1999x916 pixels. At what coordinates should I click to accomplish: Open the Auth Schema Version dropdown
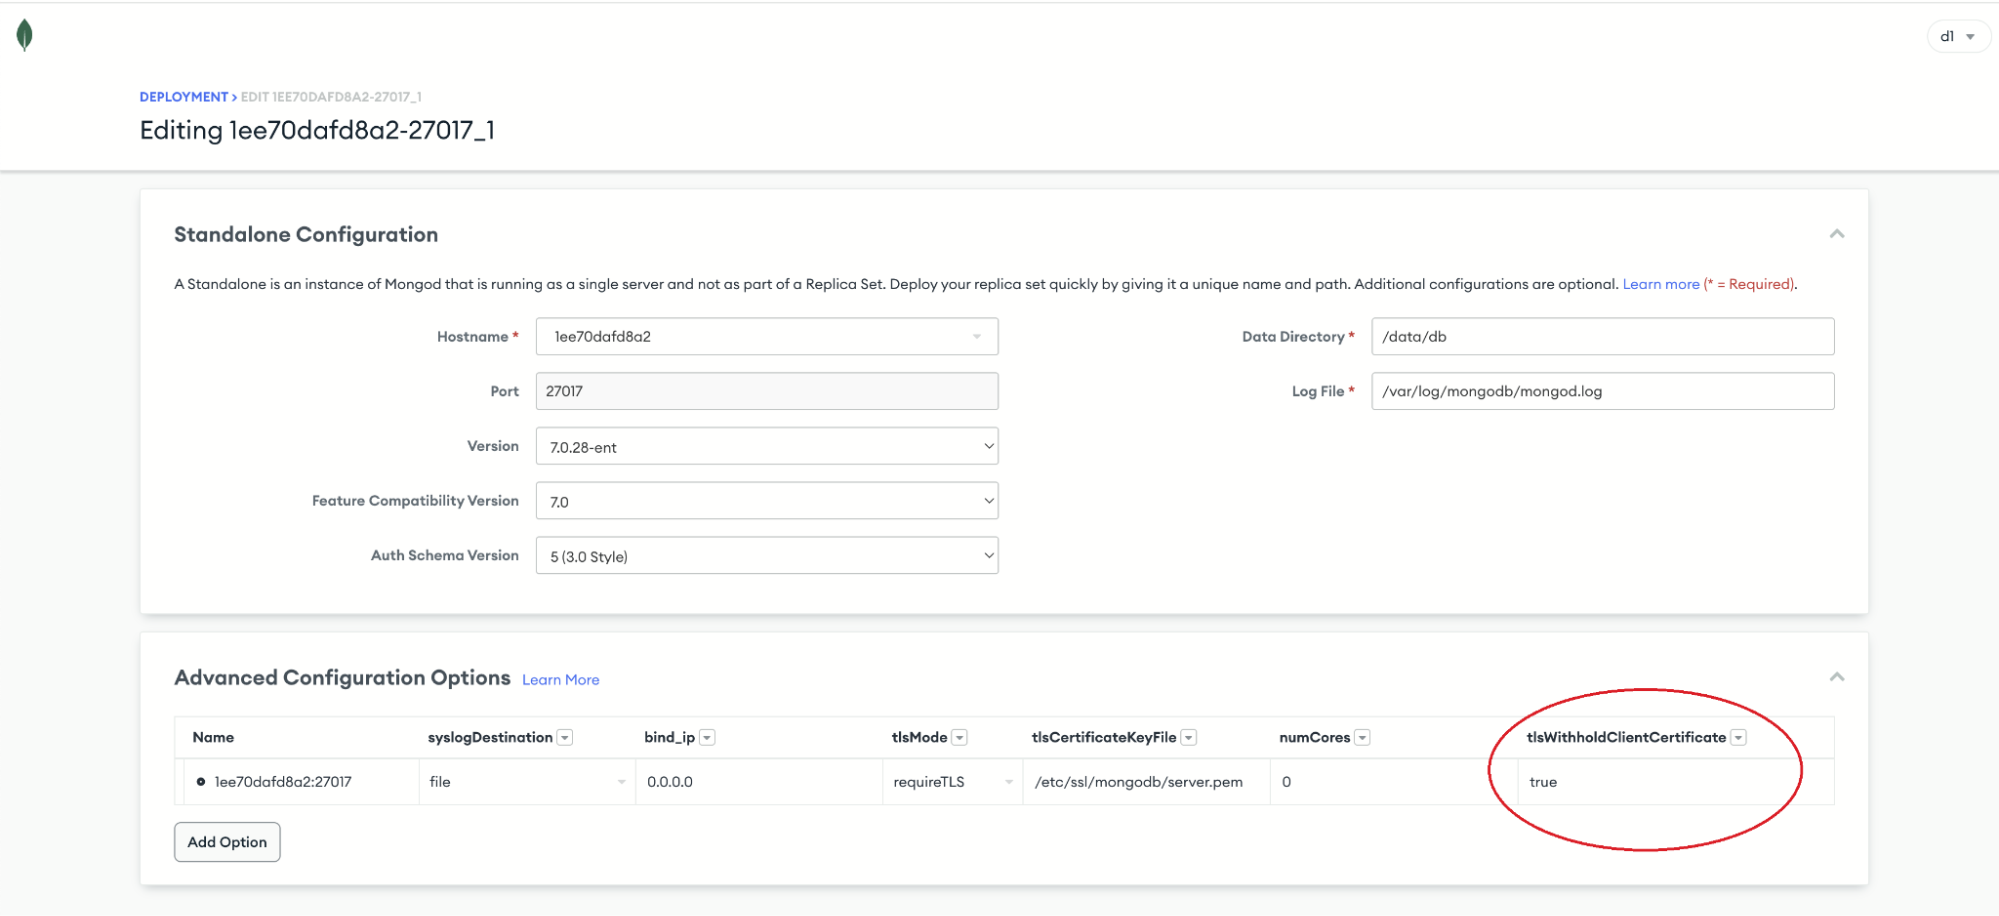point(767,556)
